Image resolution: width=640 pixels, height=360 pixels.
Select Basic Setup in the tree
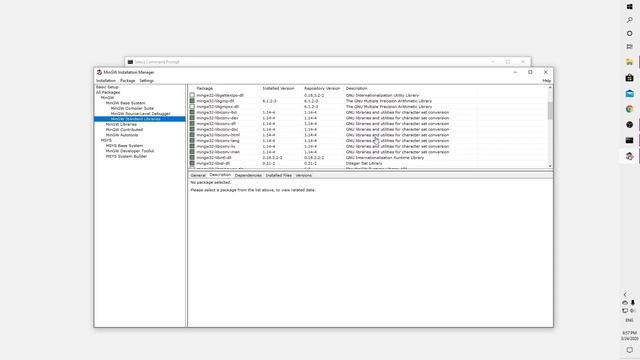(107, 87)
